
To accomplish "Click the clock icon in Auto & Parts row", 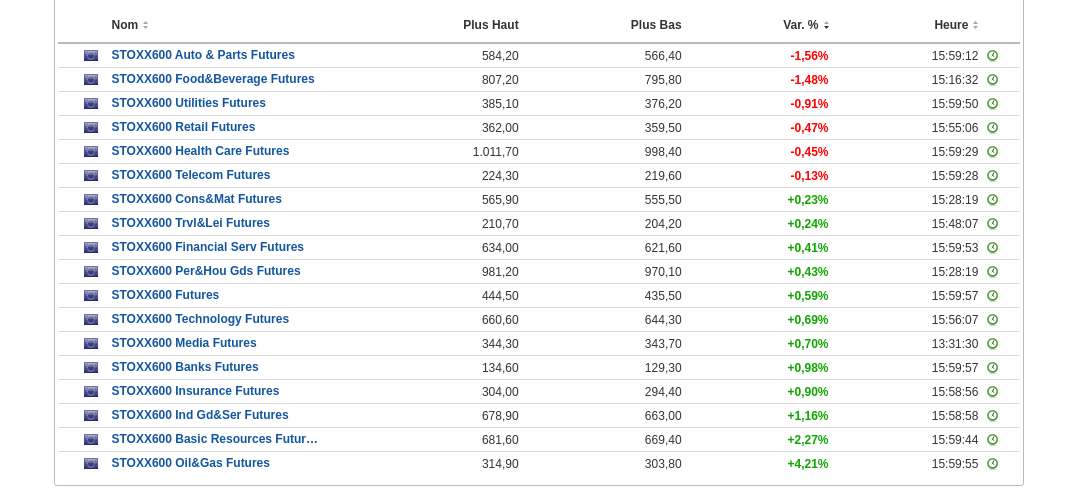I will [992, 56].
